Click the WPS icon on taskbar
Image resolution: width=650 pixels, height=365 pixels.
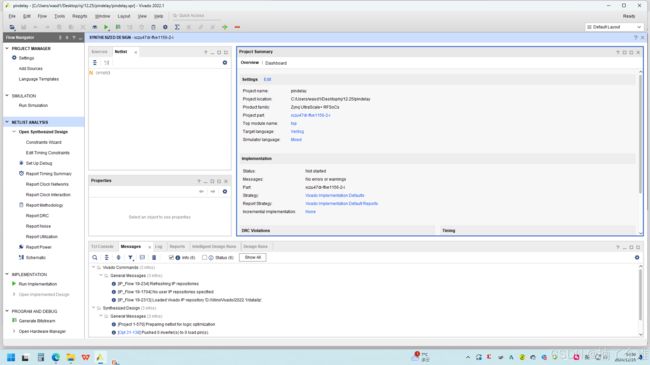tap(85, 357)
